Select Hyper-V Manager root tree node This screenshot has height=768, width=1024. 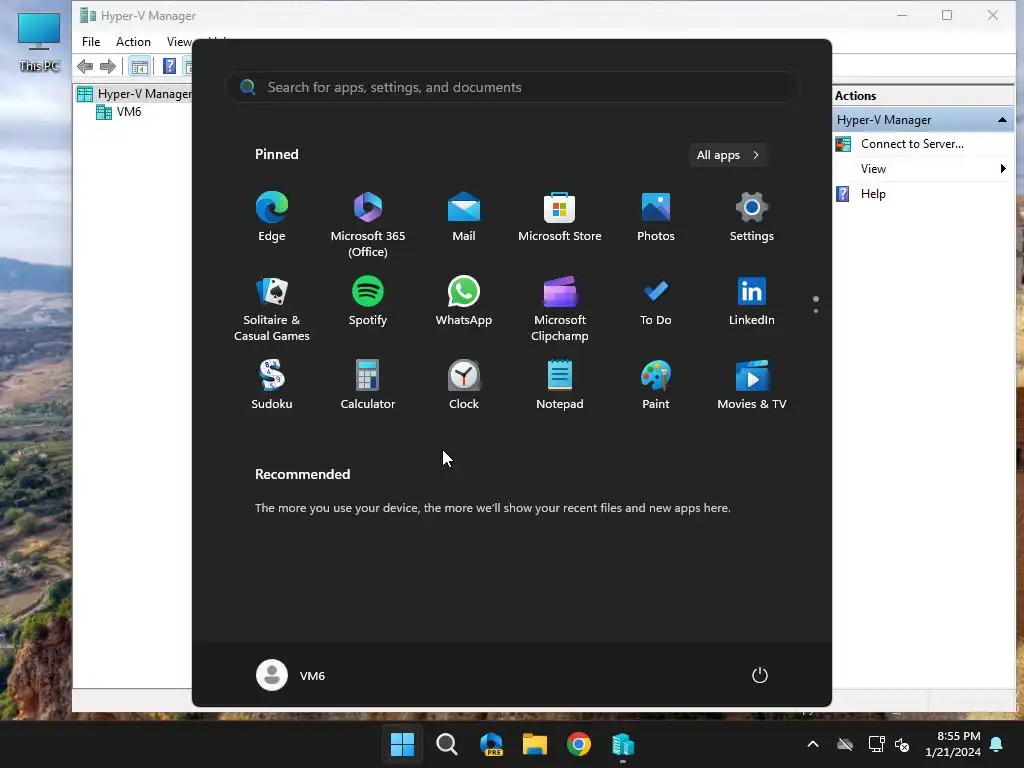135,94
